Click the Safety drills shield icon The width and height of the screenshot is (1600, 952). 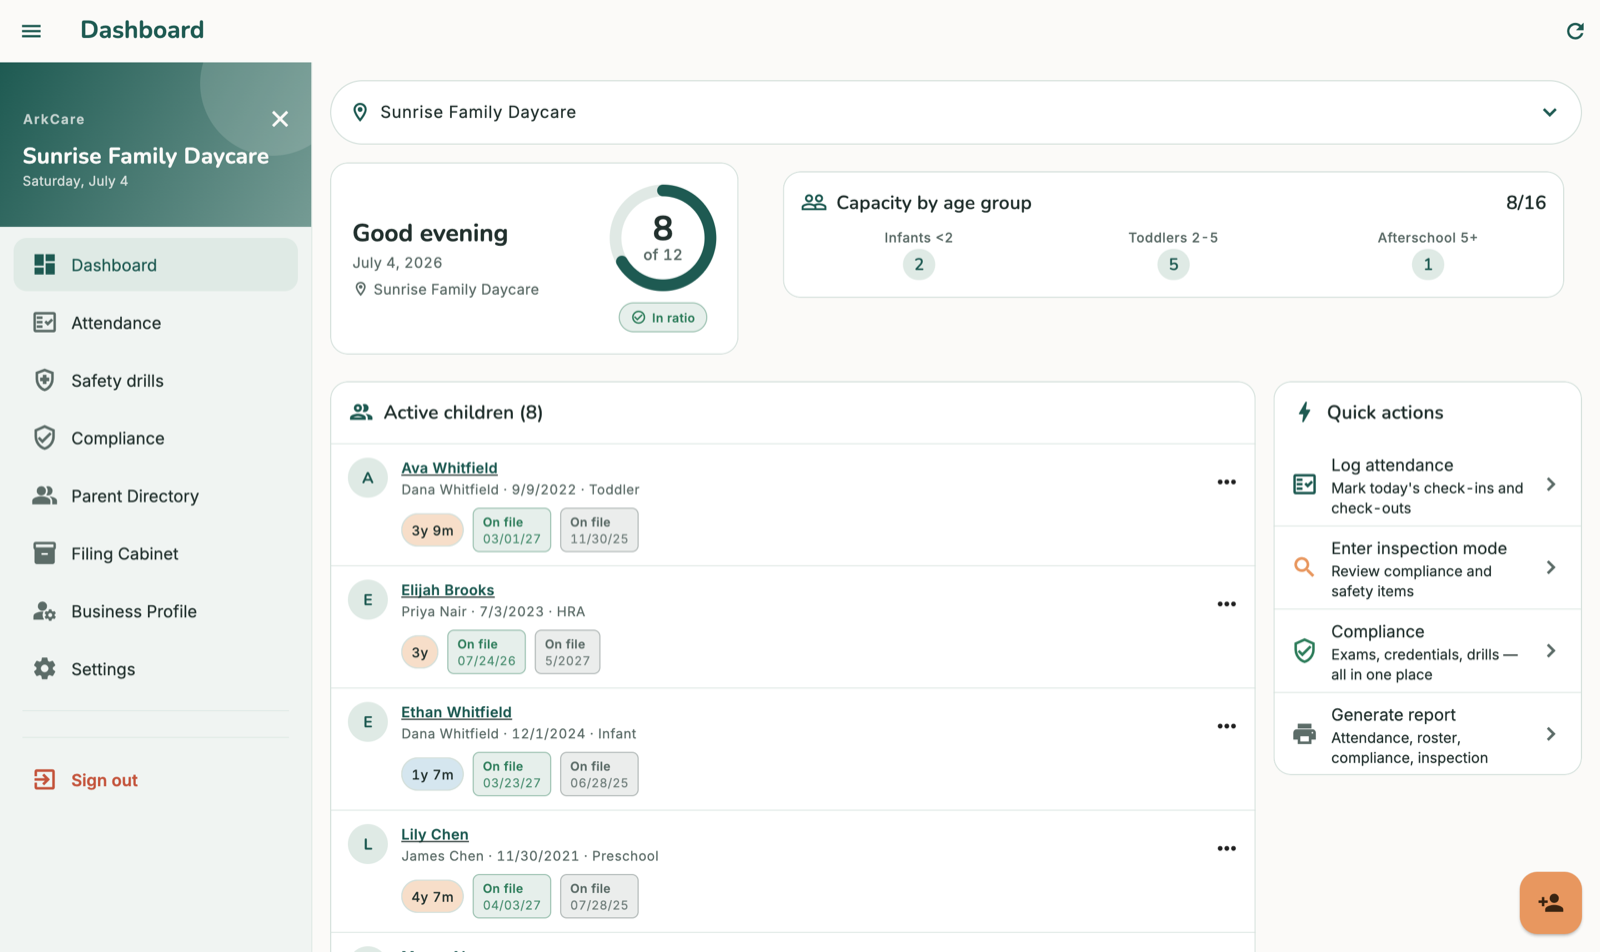[x=45, y=380]
